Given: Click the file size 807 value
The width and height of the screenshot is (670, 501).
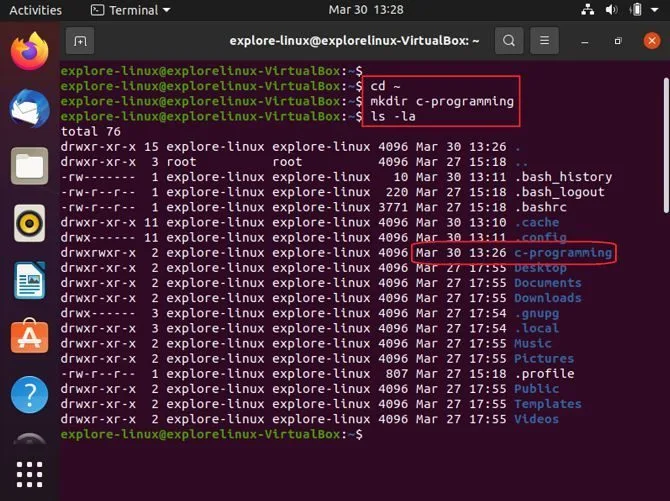Looking at the screenshot, I should pos(397,374).
